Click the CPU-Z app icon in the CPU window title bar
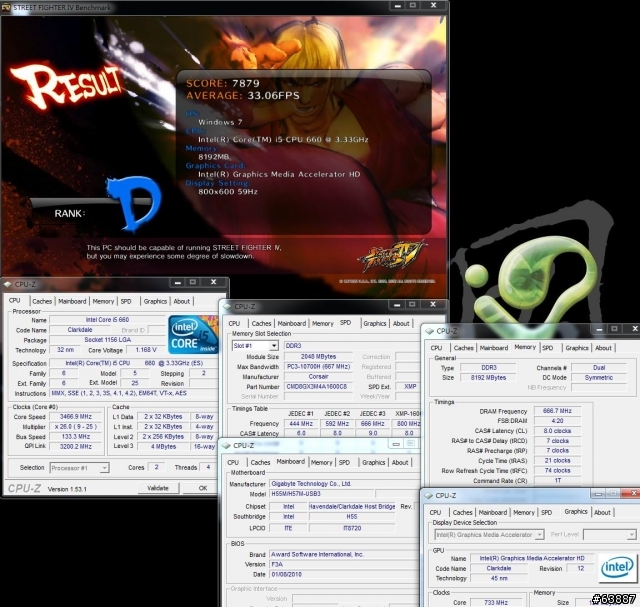Screen dimensions: 640x607 click(7, 284)
